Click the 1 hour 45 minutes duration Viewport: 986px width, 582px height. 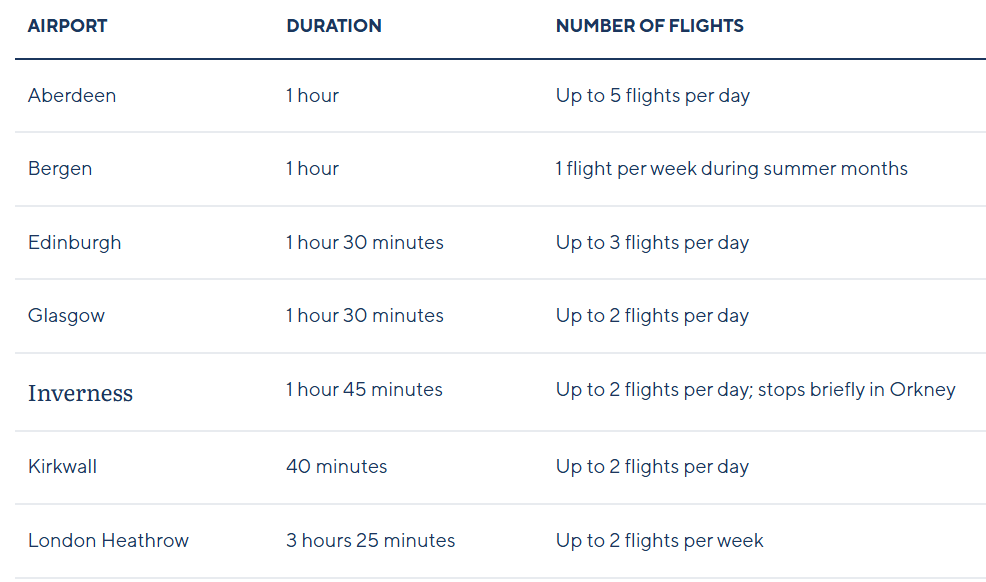[364, 390]
